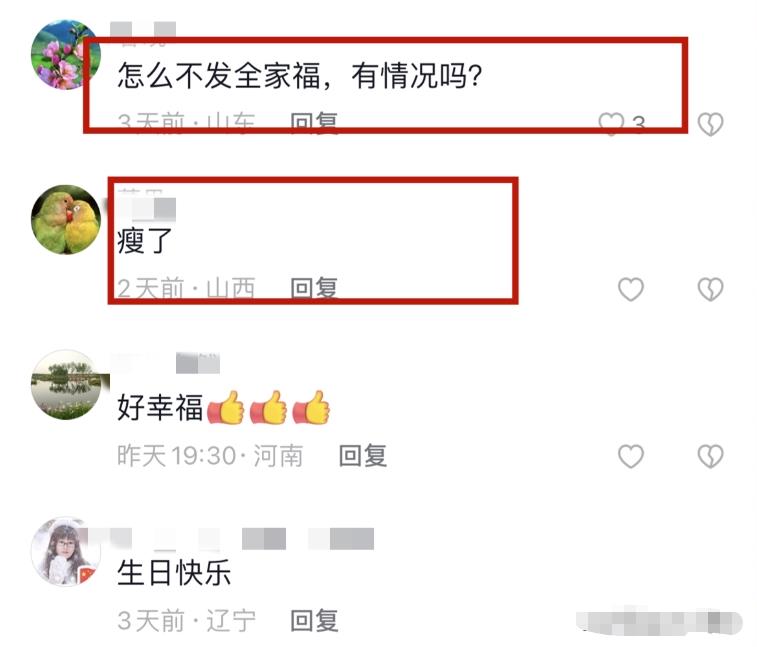This screenshot has height=647, width=757.
Task: Open the two parrots avatar profile
Action: (x=66, y=220)
